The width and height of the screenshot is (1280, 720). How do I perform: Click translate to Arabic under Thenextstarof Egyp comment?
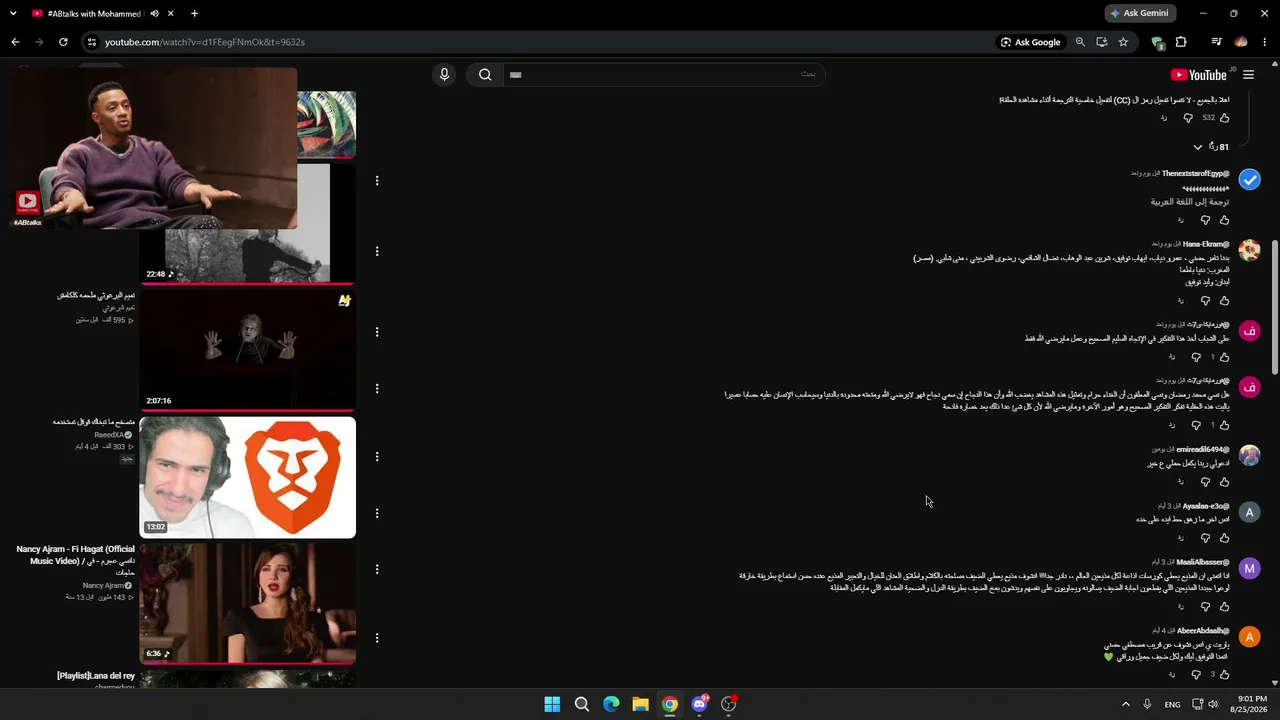1189,202
